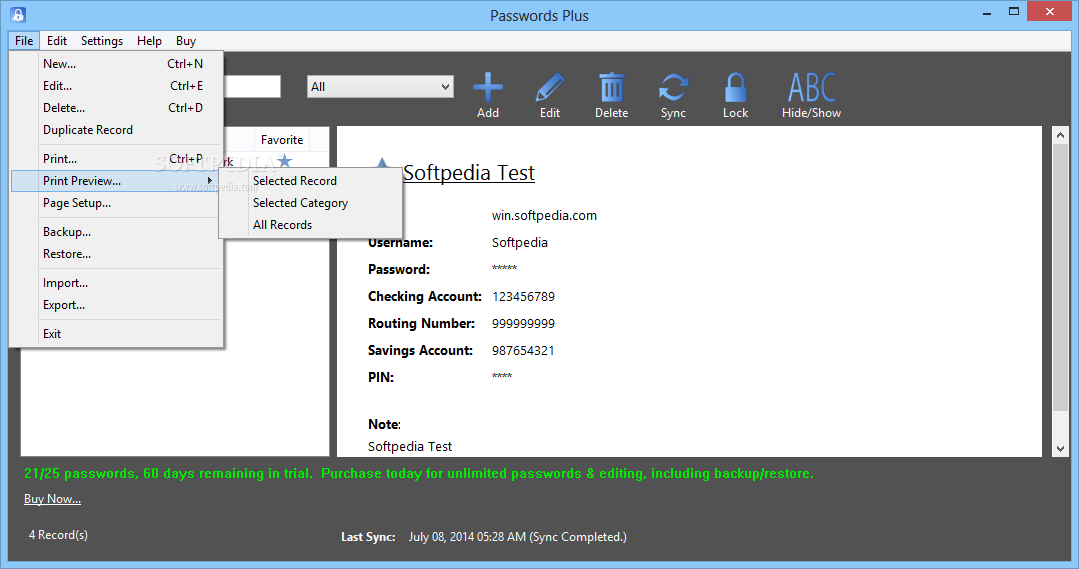Screen dimensions: 1079x569
Task: Click the Buy Now... link
Action: click(x=52, y=499)
